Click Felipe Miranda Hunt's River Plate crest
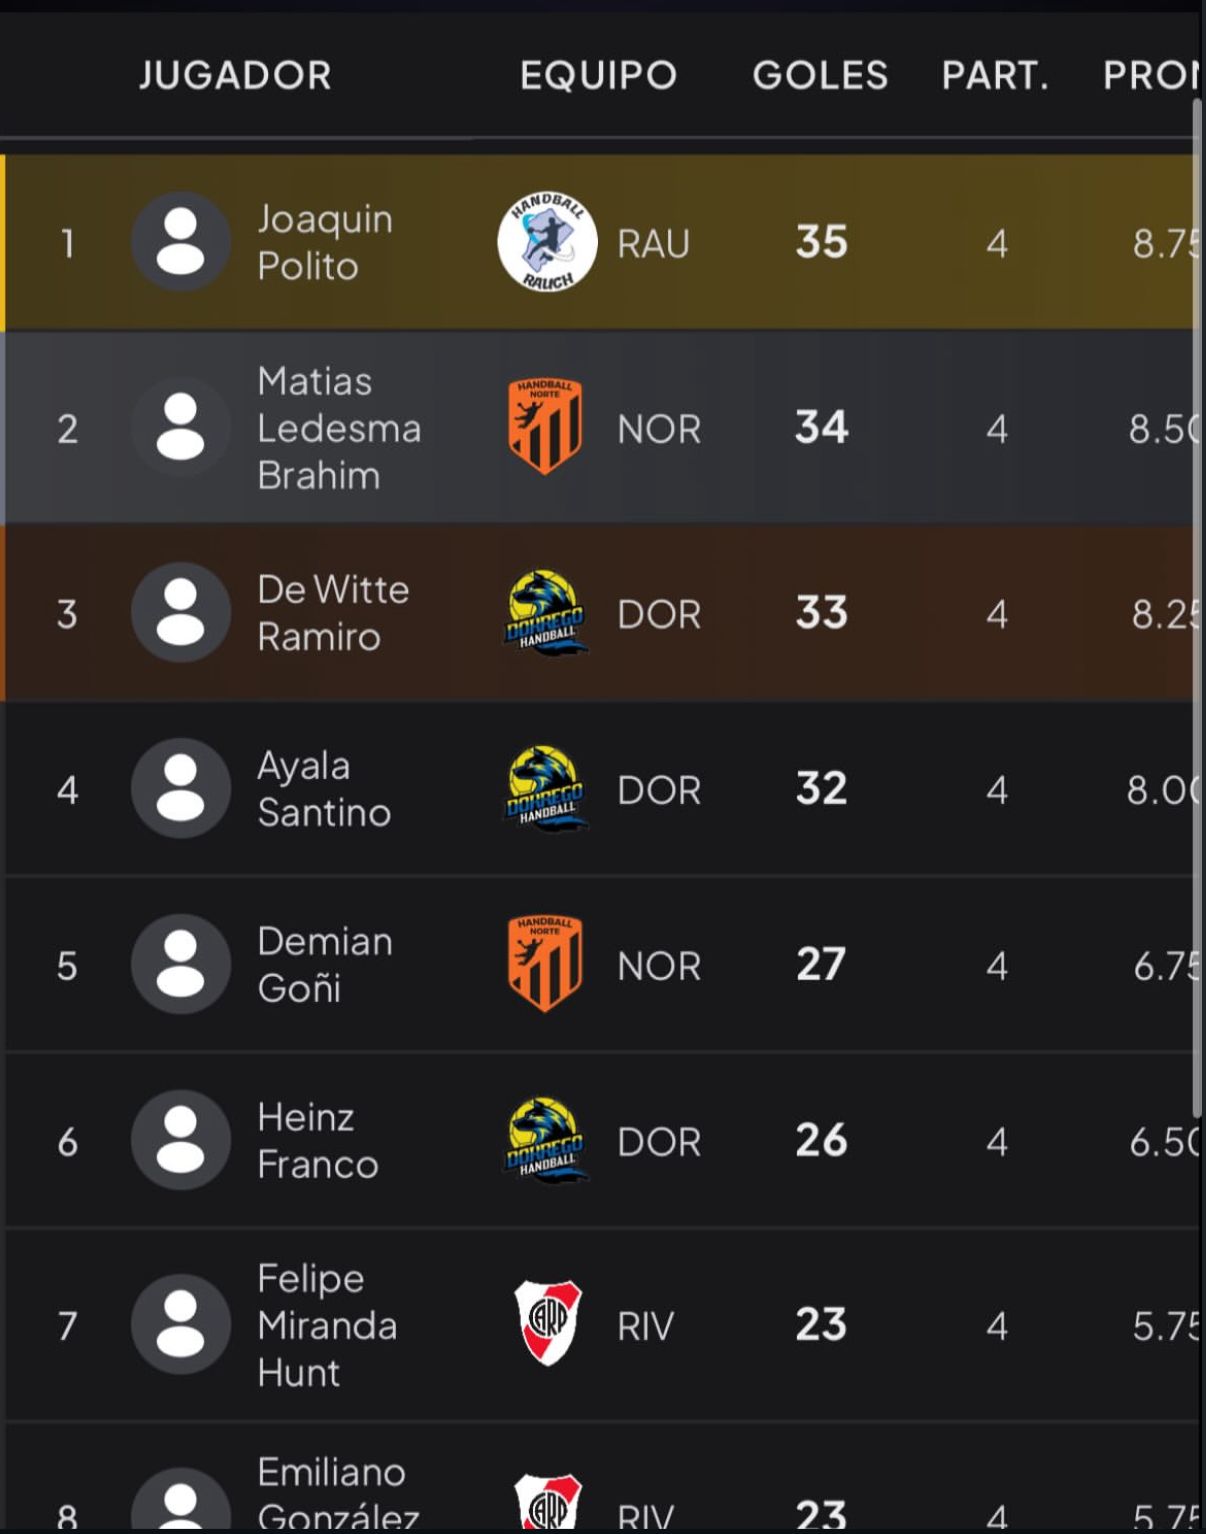 (547, 1324)
